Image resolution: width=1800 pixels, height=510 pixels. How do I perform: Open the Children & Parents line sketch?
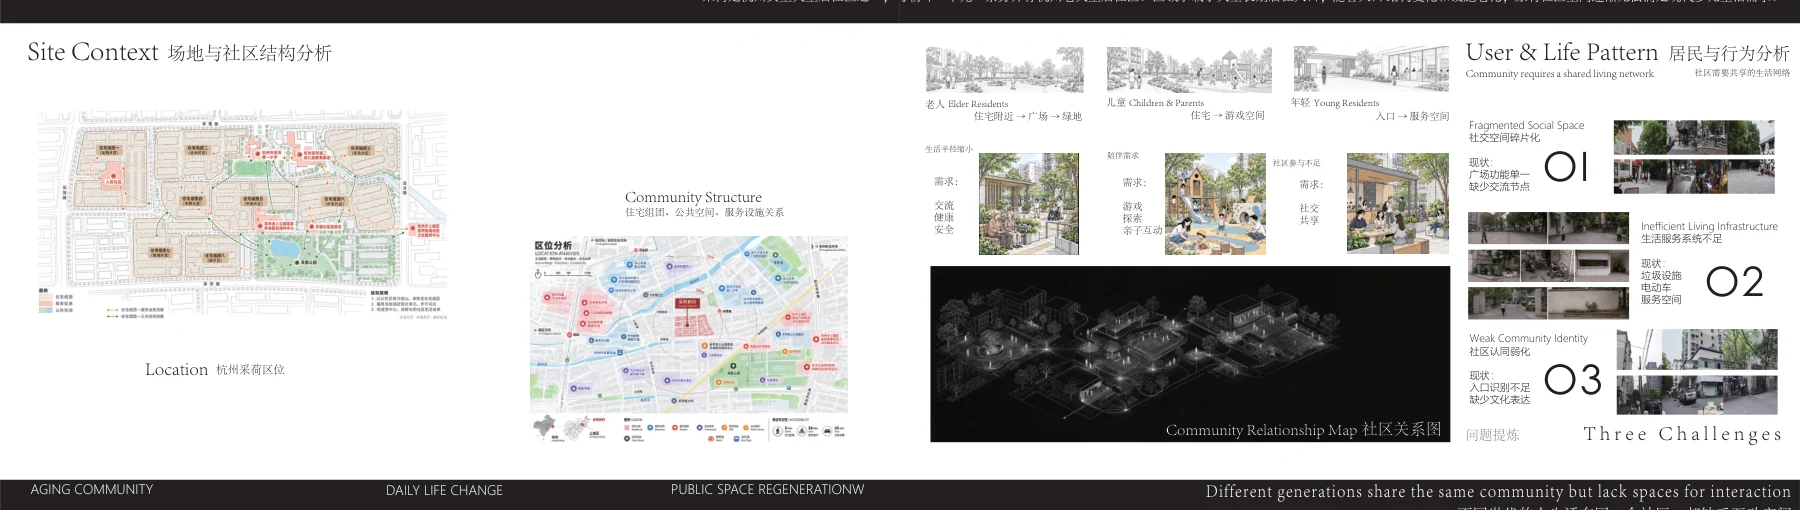[1189, 69]
